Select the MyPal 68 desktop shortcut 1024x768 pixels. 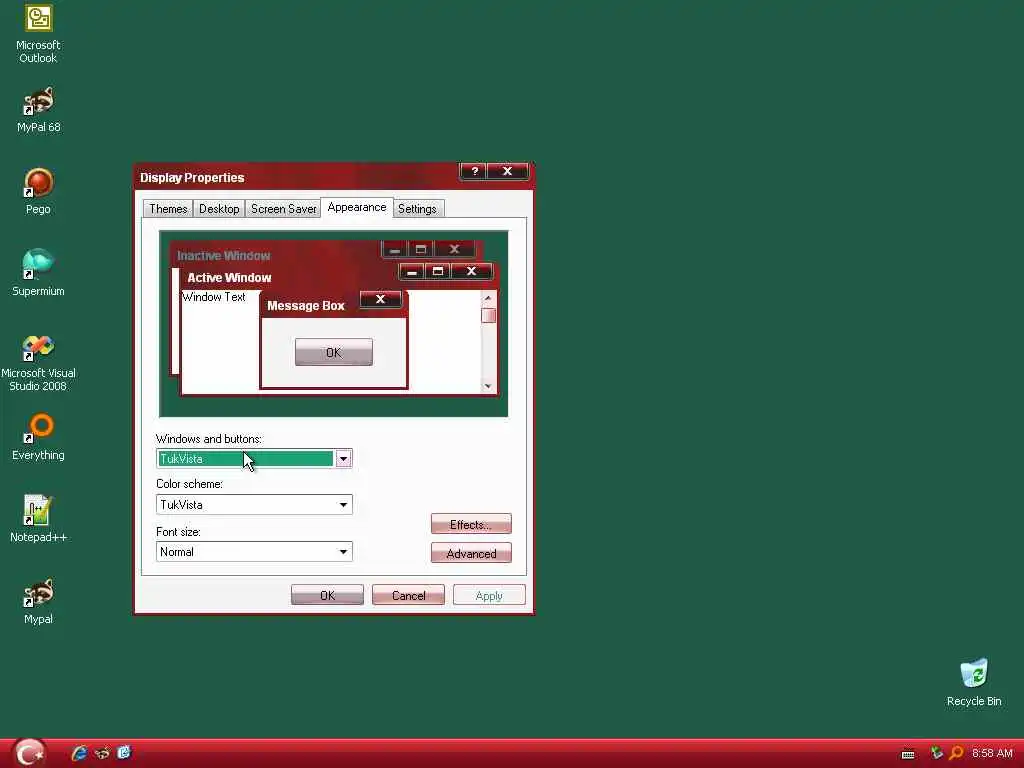coord(38,110)
